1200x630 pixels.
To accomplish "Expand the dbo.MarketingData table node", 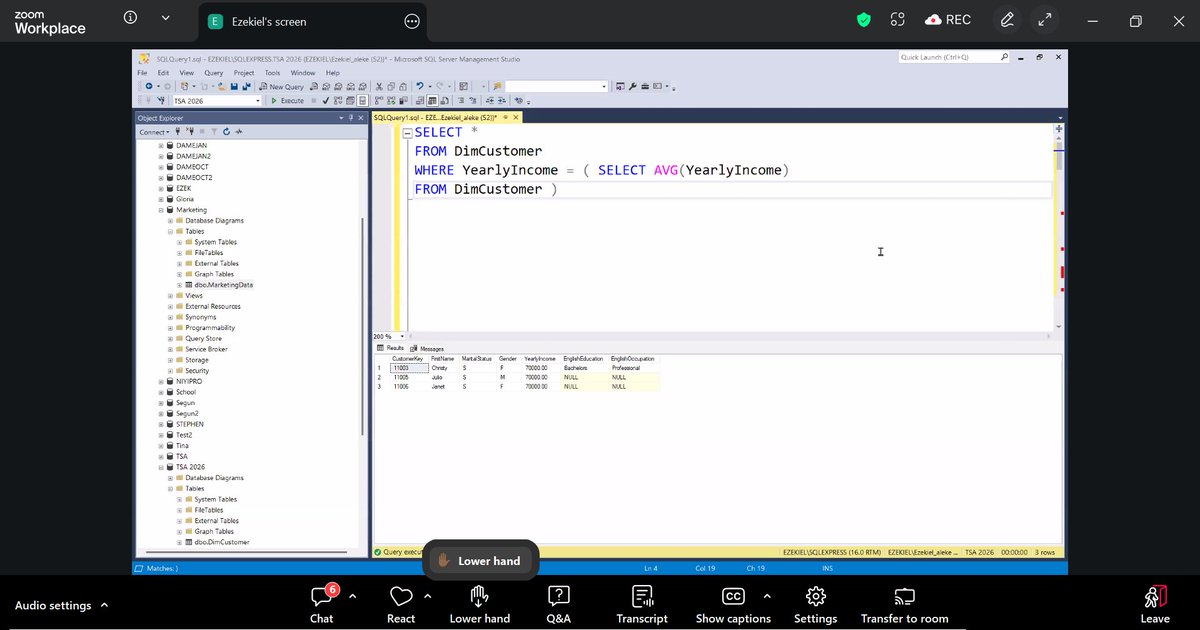I will click(x=179, y=285).
